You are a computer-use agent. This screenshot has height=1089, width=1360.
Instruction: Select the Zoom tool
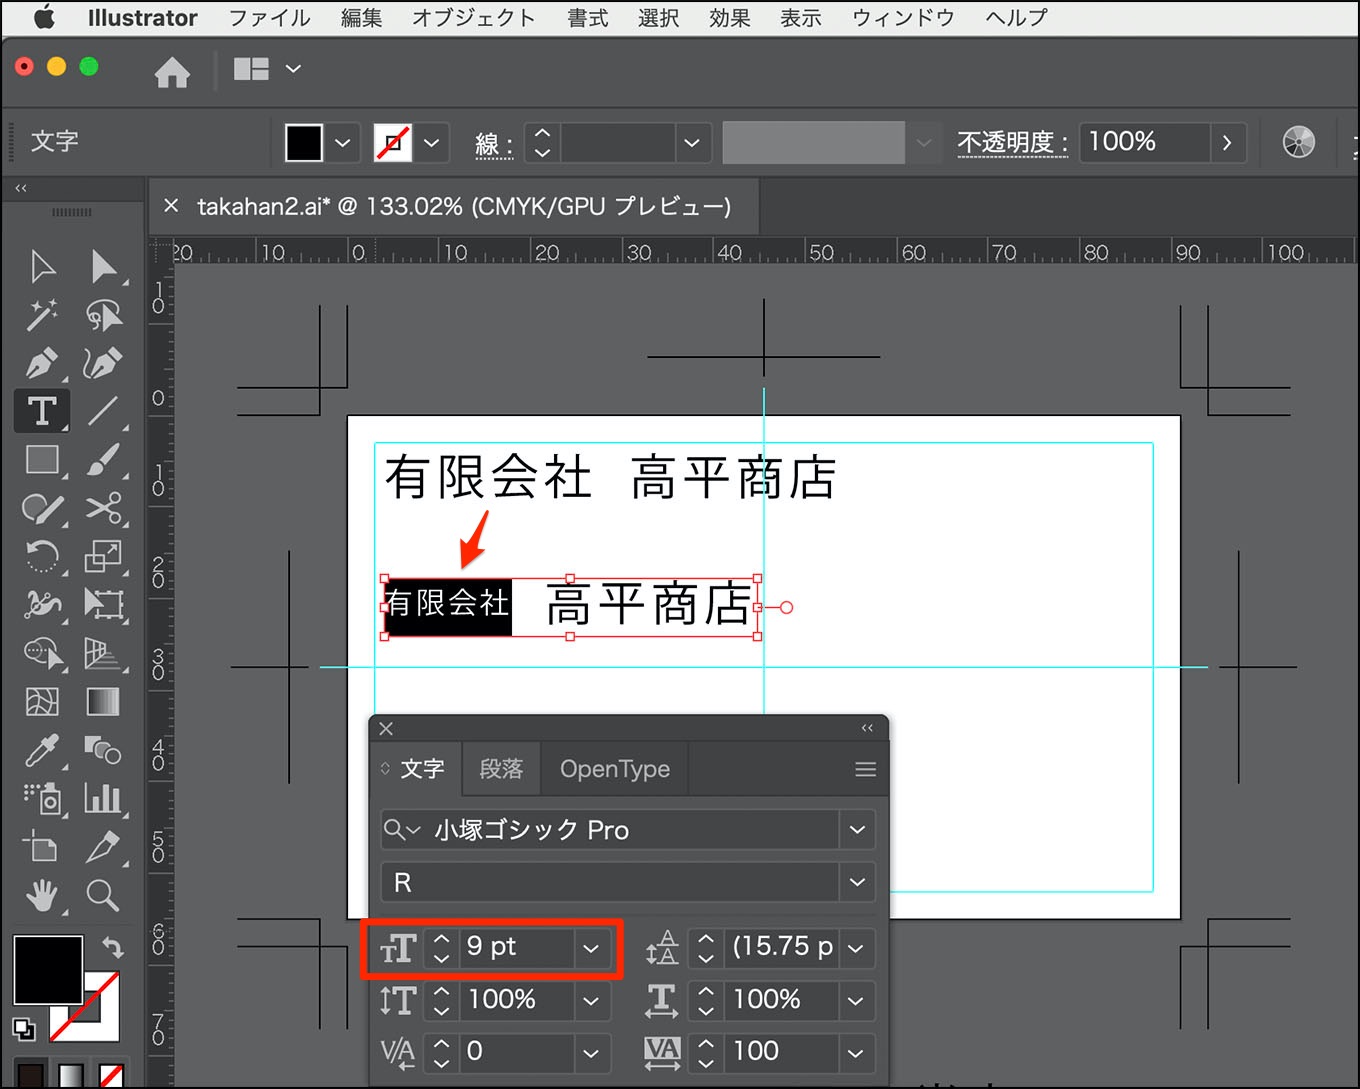(x=103, y=895)
